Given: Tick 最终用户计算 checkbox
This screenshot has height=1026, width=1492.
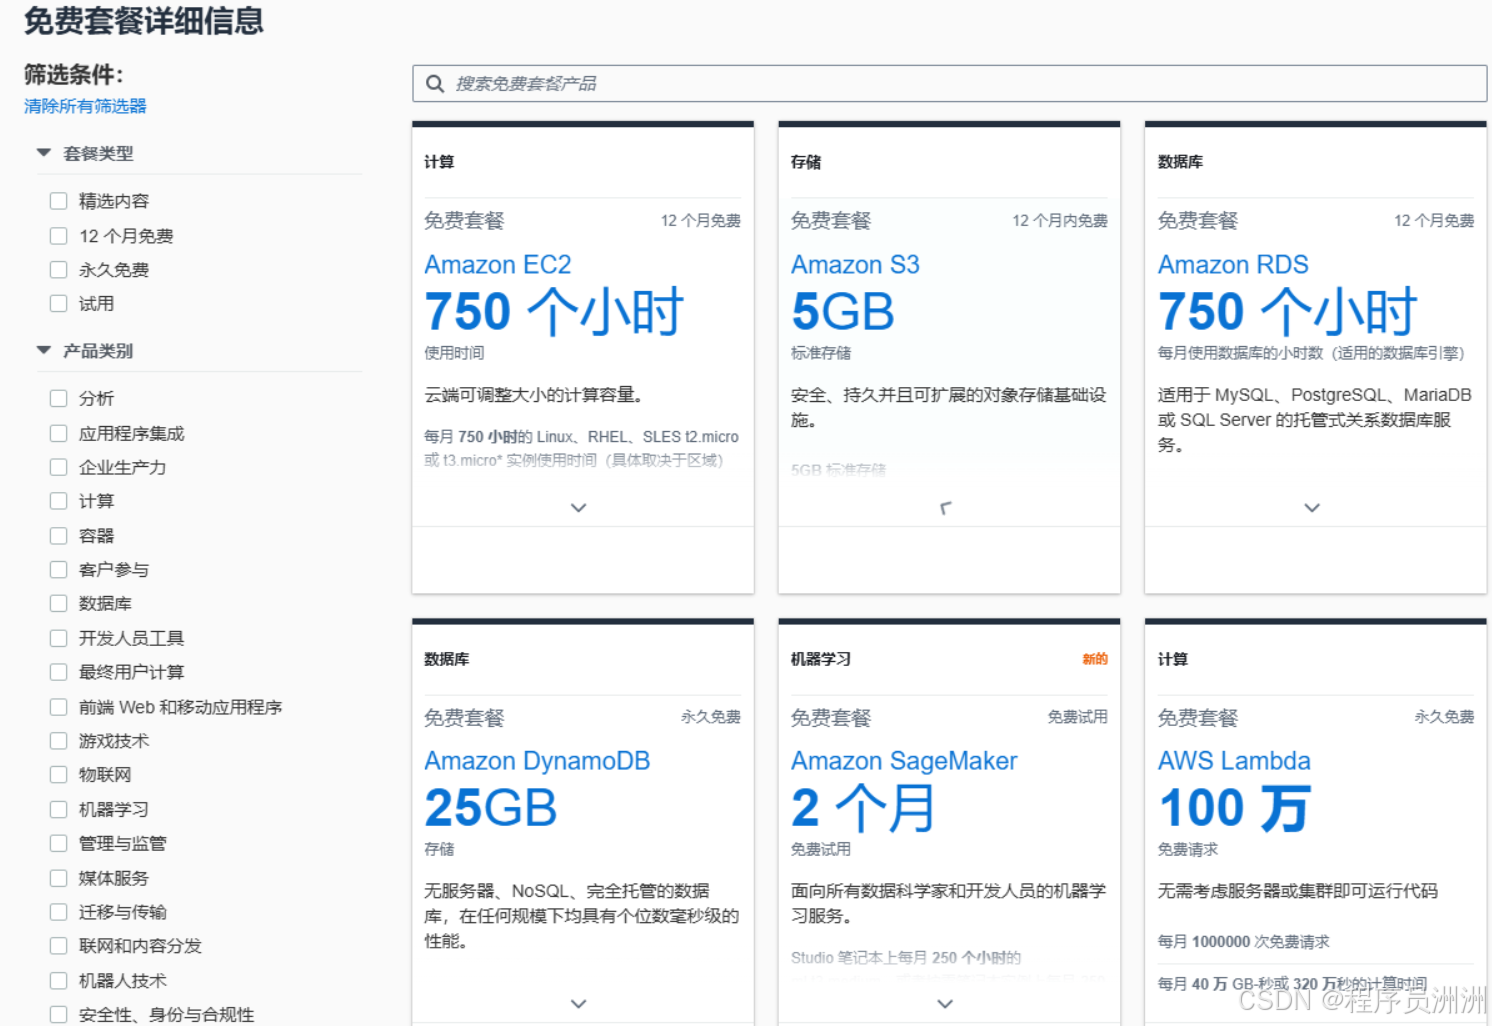Looking at the screenshot, I should tap(59, 672).
